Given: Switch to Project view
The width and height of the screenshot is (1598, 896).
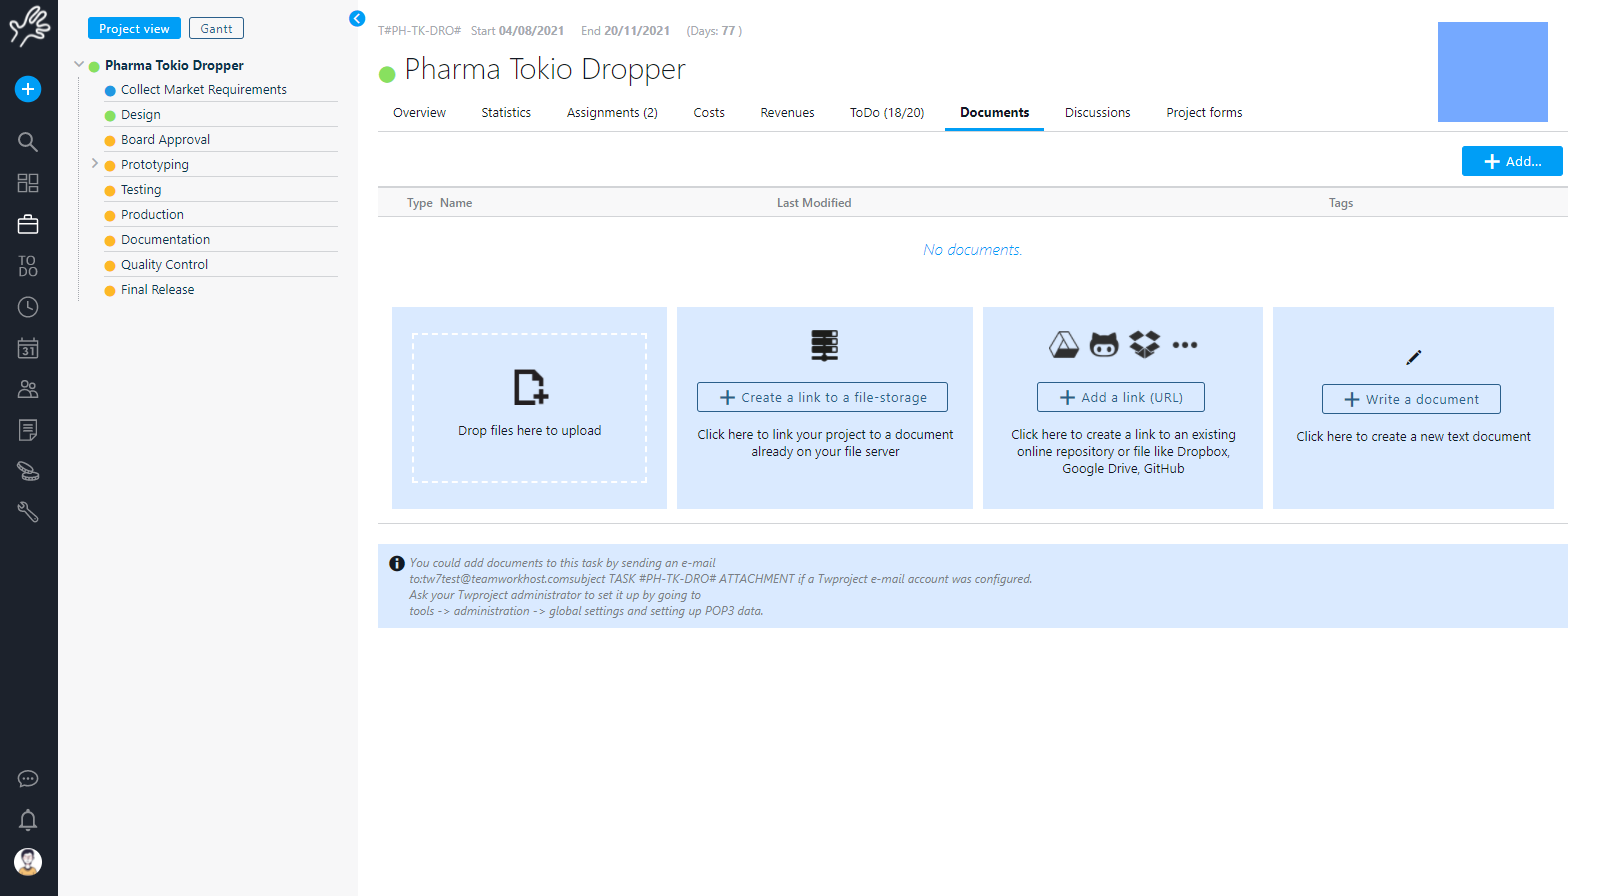Looking at the screenshot, I should 134,29.
